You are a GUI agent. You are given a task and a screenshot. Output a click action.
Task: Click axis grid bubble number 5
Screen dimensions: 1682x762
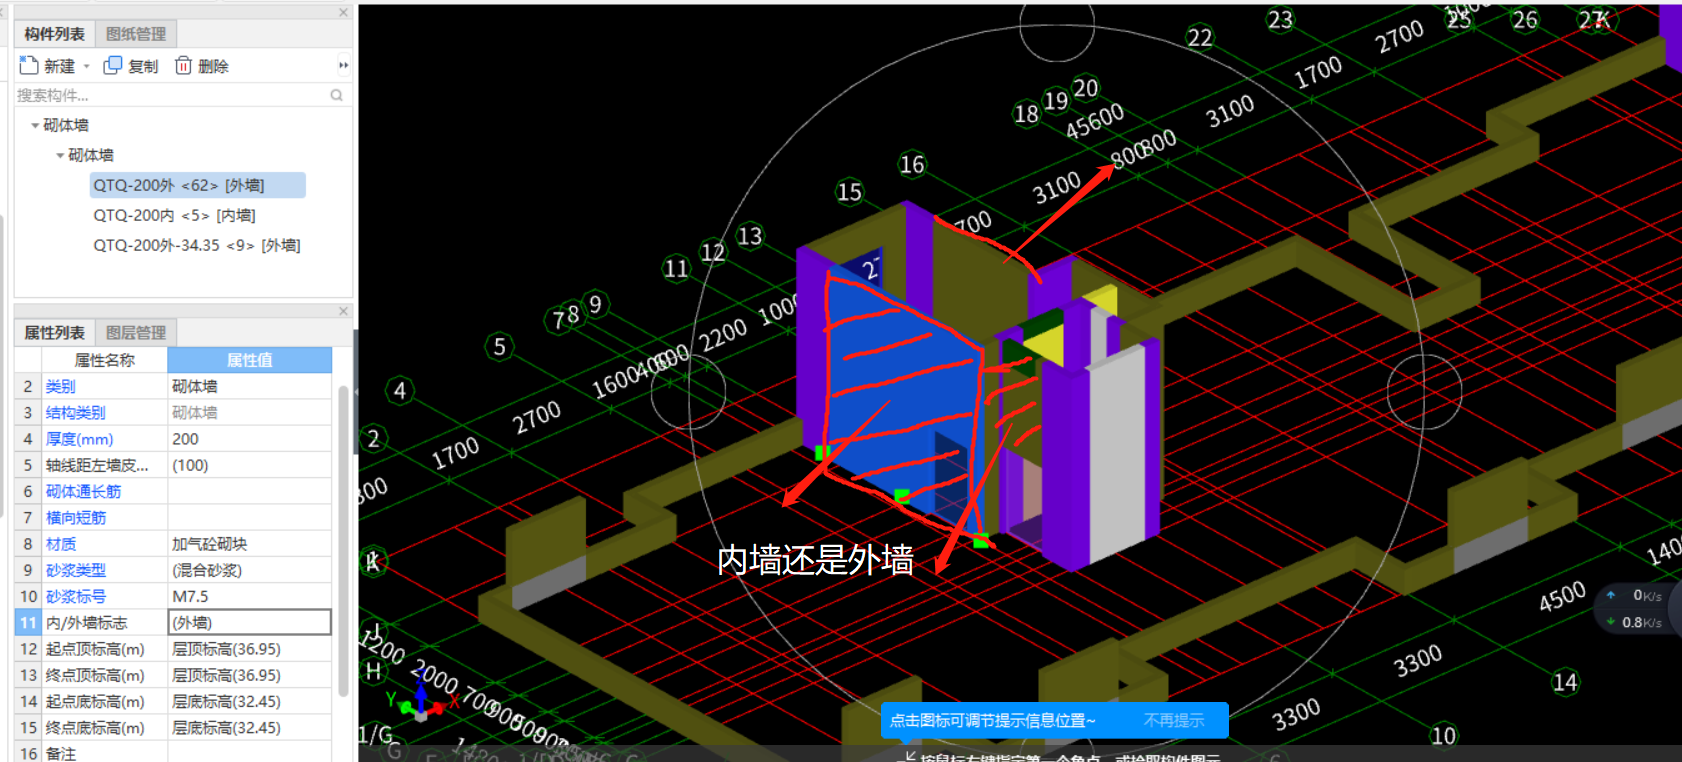click(x=499, y=347)
